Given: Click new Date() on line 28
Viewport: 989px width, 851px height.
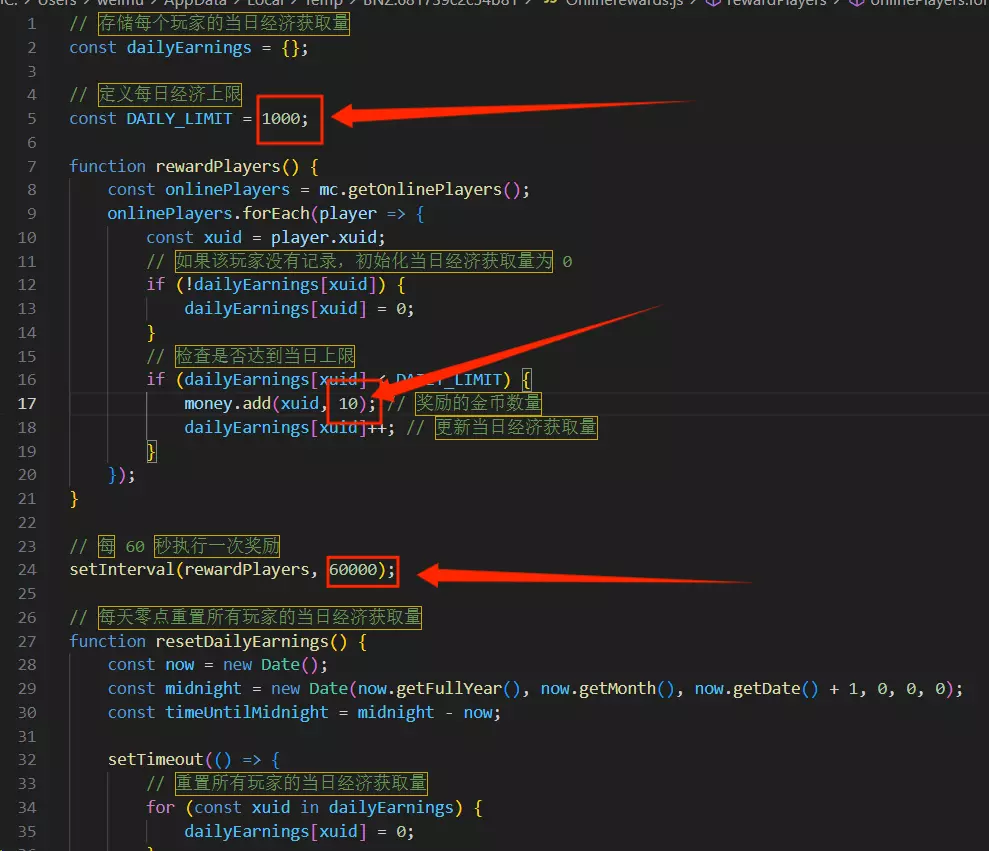Looking at the screenshot, I should tap(271, 665).
